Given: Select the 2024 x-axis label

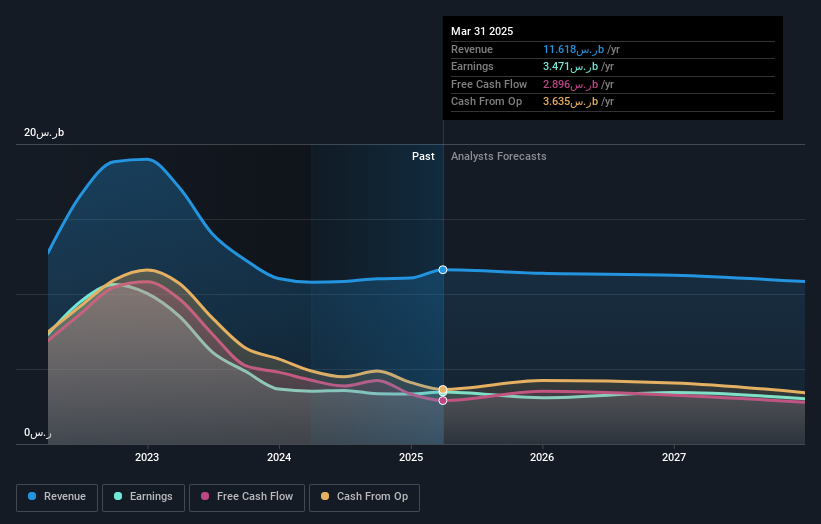Looking at the screenshot, I should tap(279, 457).
